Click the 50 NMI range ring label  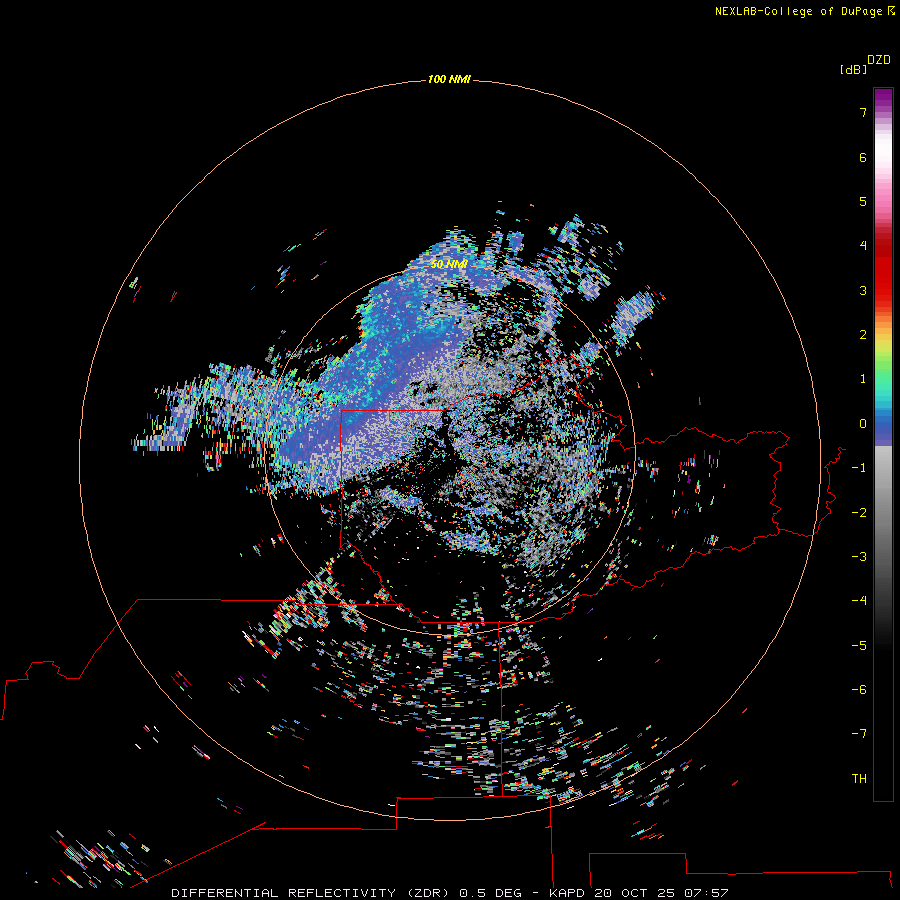449,265
